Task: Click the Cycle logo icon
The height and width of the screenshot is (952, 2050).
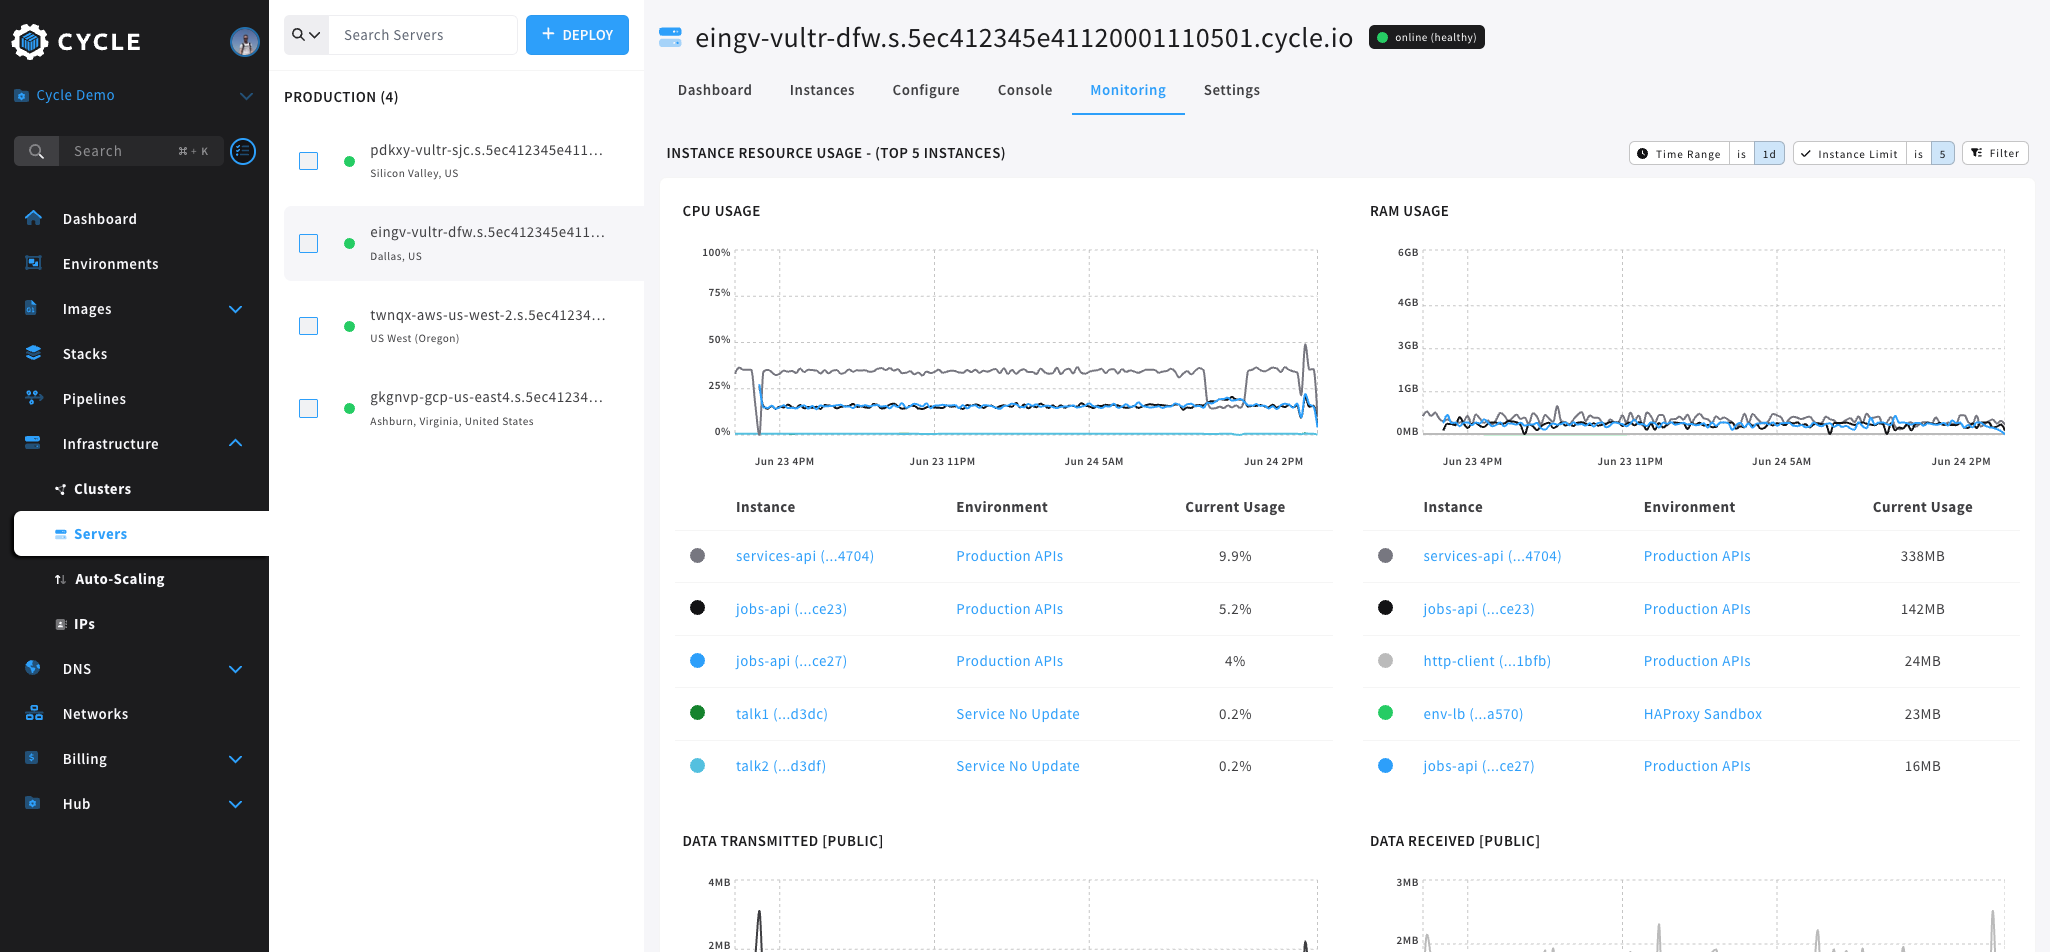Action: pyautogui.click(x=30, y=41)
